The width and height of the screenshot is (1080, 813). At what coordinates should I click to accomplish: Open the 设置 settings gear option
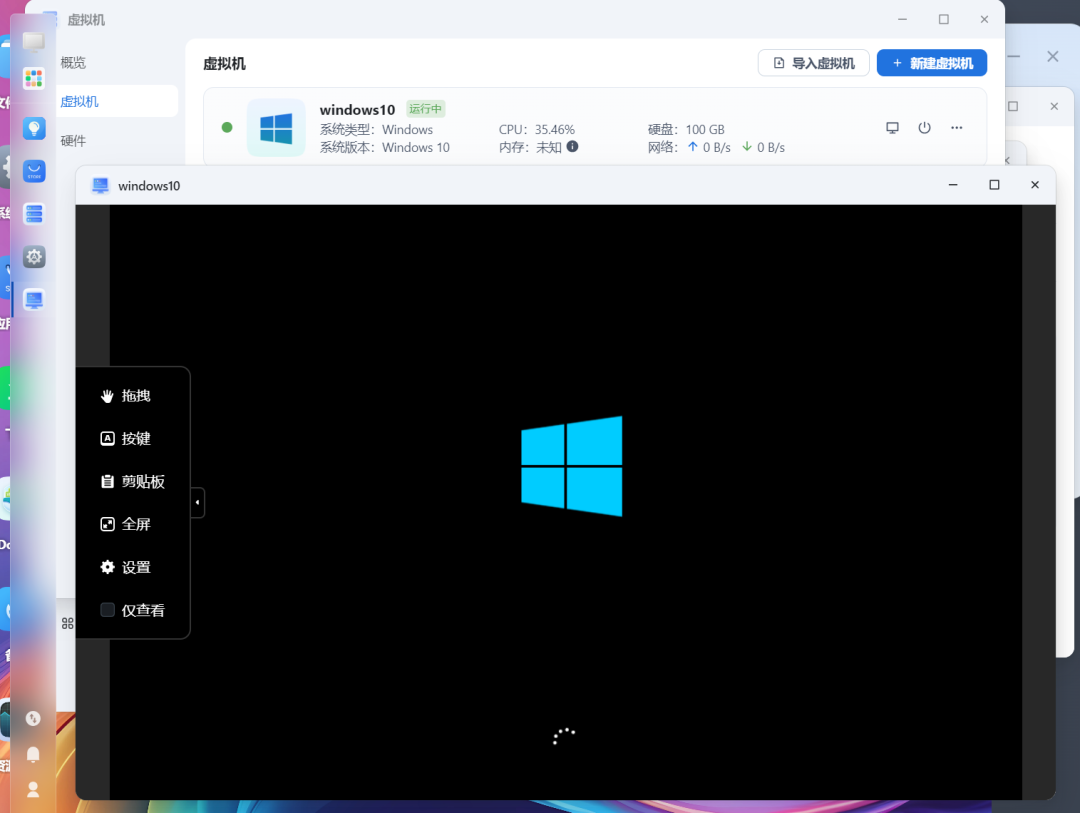[x=125, y=567]
